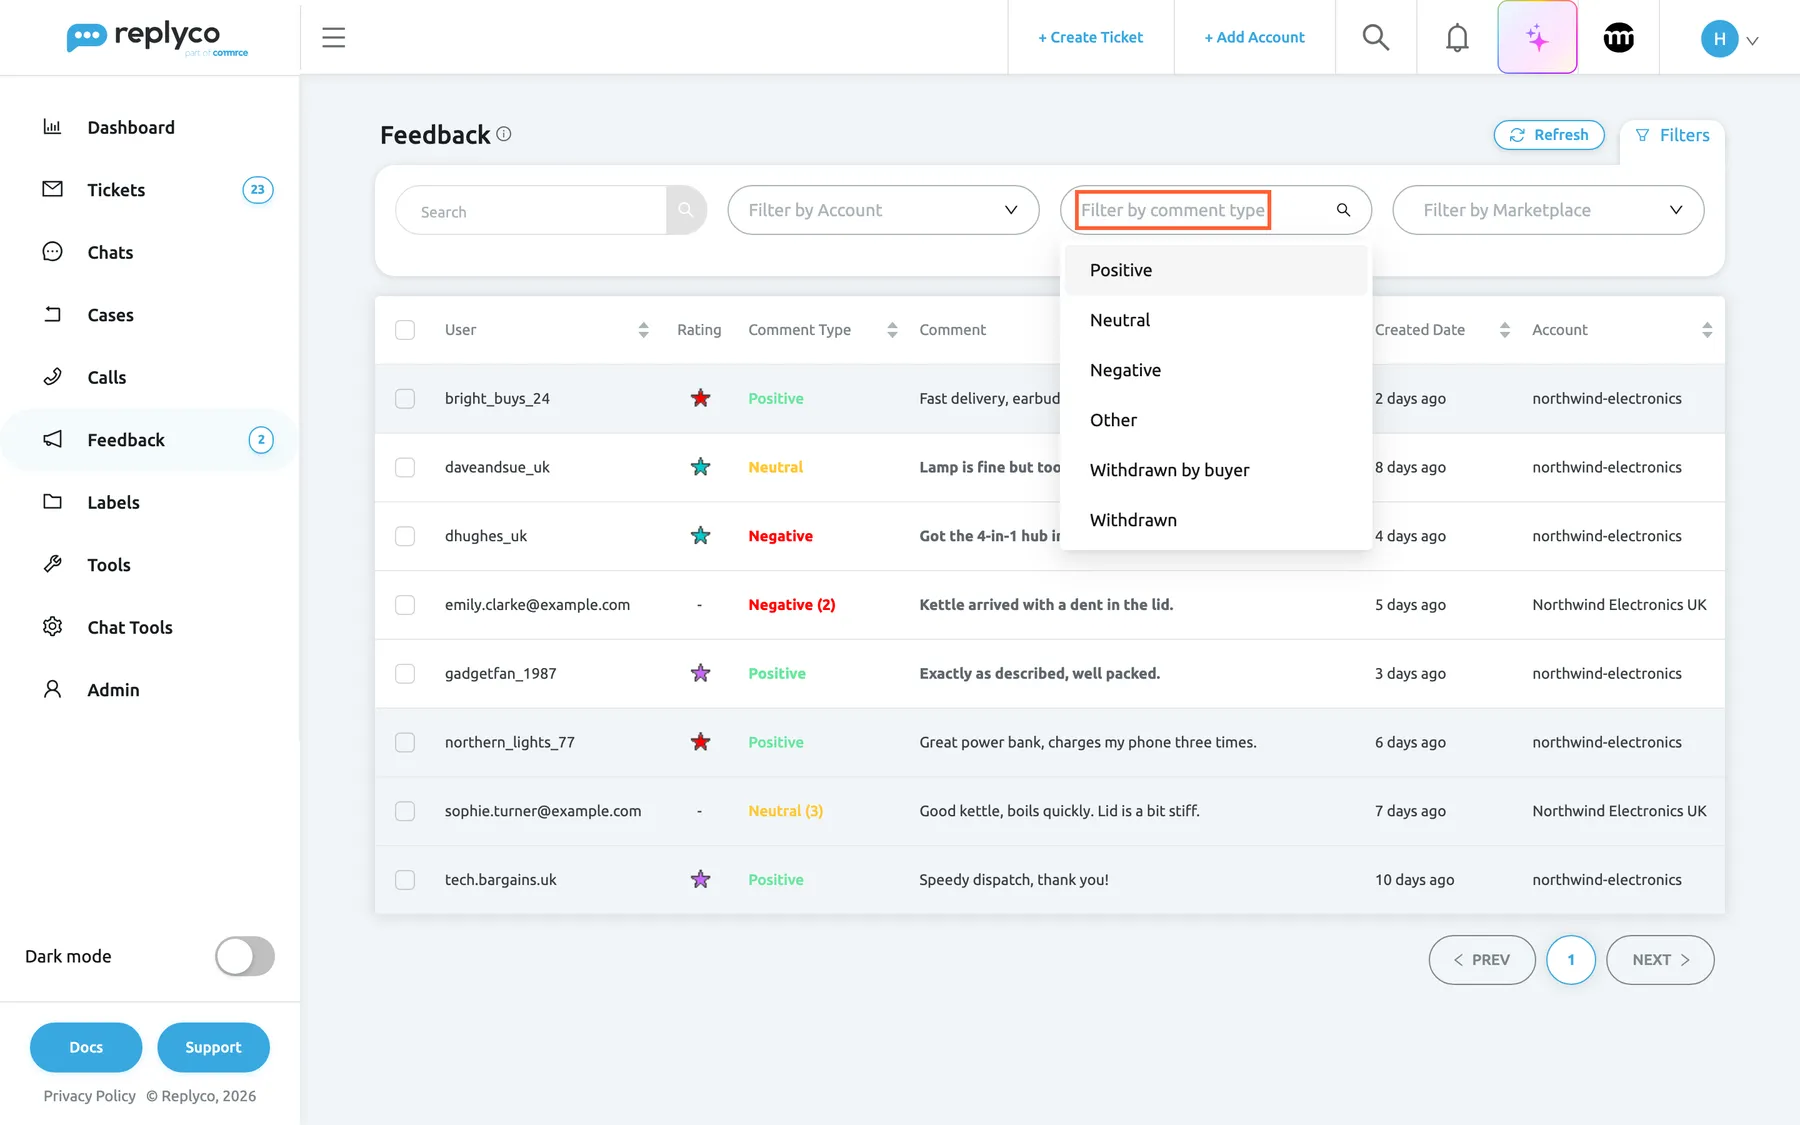Sort by the User column arrows
Image resolution: width=1800 pixels, height=1125 pixels.
click(x=643, y=330)
